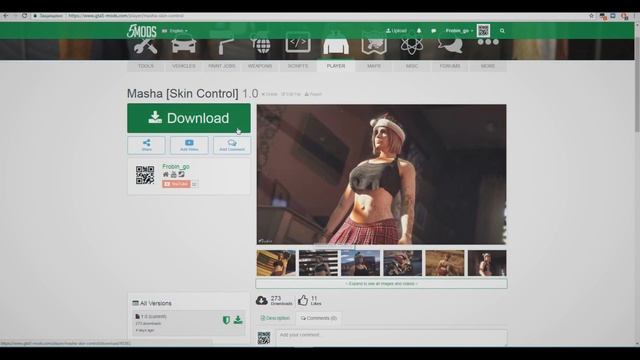
Task: Select the VEHICLES menu label
Action: [x=184, y=66]
